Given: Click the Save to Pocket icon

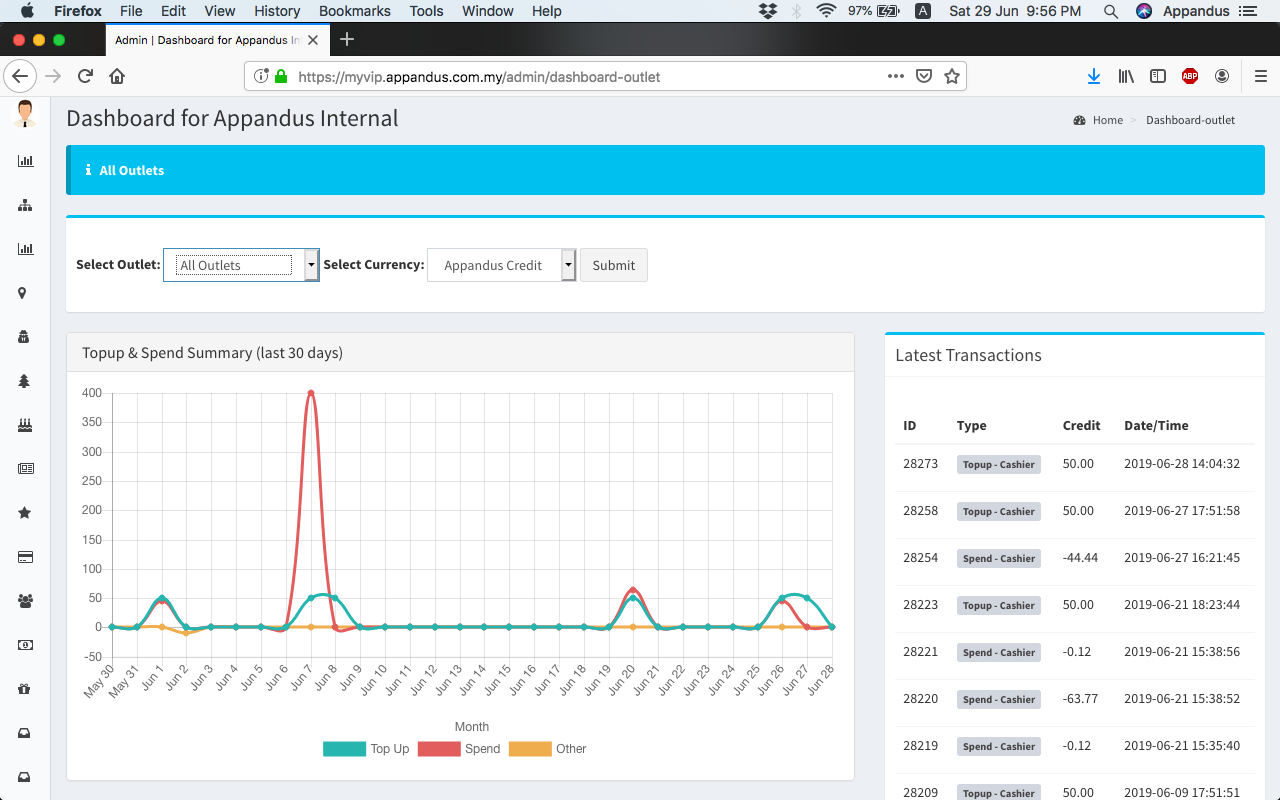Looking at the screenshot, I should tap(925, 76).
